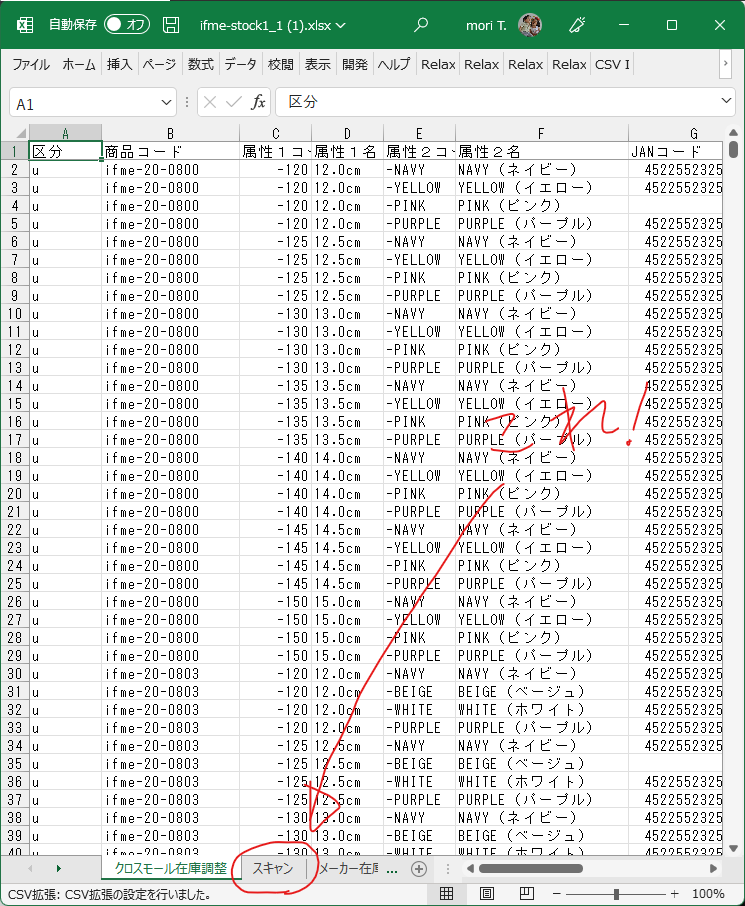Add a new sheet with plus button
Screen dimensions: 745x906
click(419, 869)
